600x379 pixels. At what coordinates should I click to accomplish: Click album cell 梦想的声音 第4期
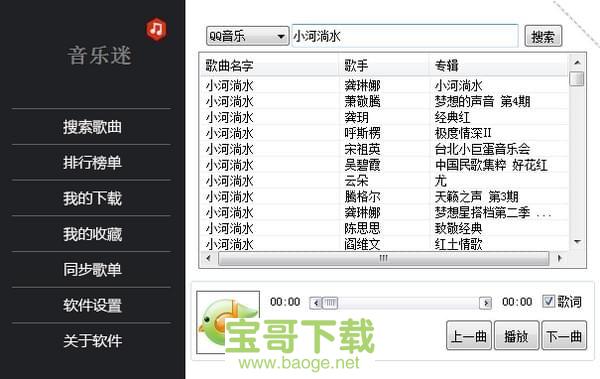(482, 101)
